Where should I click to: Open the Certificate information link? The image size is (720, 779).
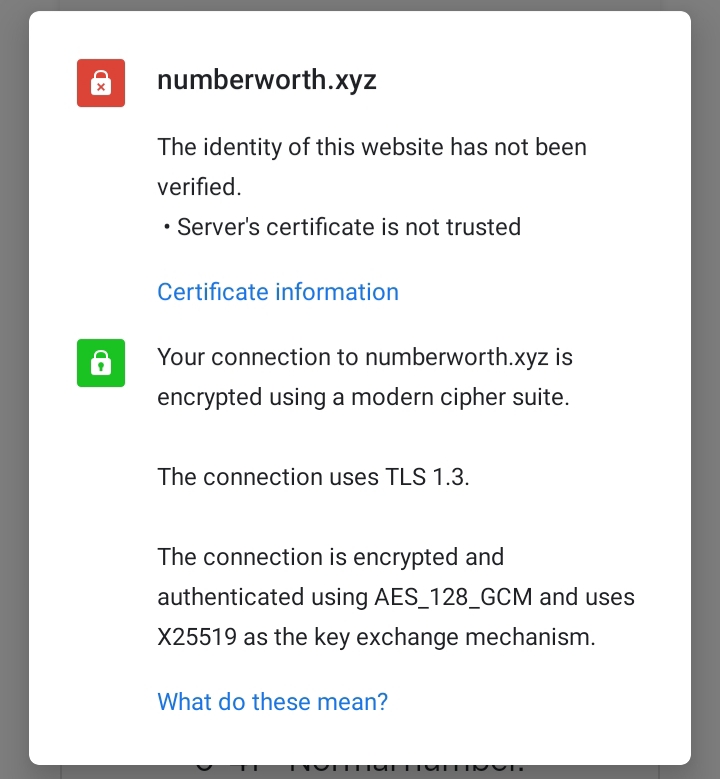click(278, 292)
